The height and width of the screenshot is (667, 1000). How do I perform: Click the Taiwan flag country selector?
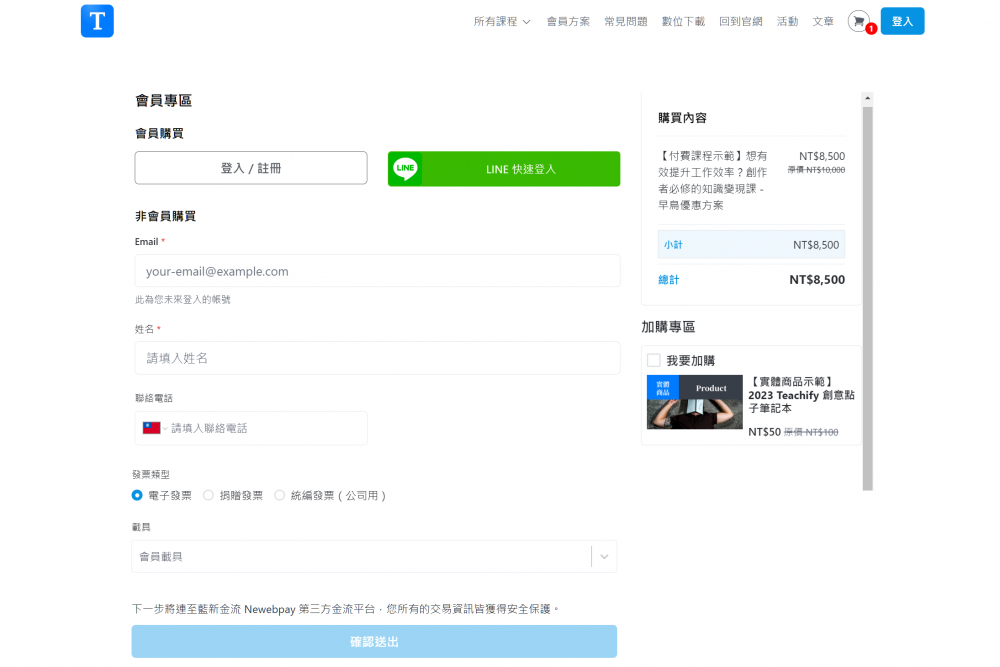click(x=152, y=428)
